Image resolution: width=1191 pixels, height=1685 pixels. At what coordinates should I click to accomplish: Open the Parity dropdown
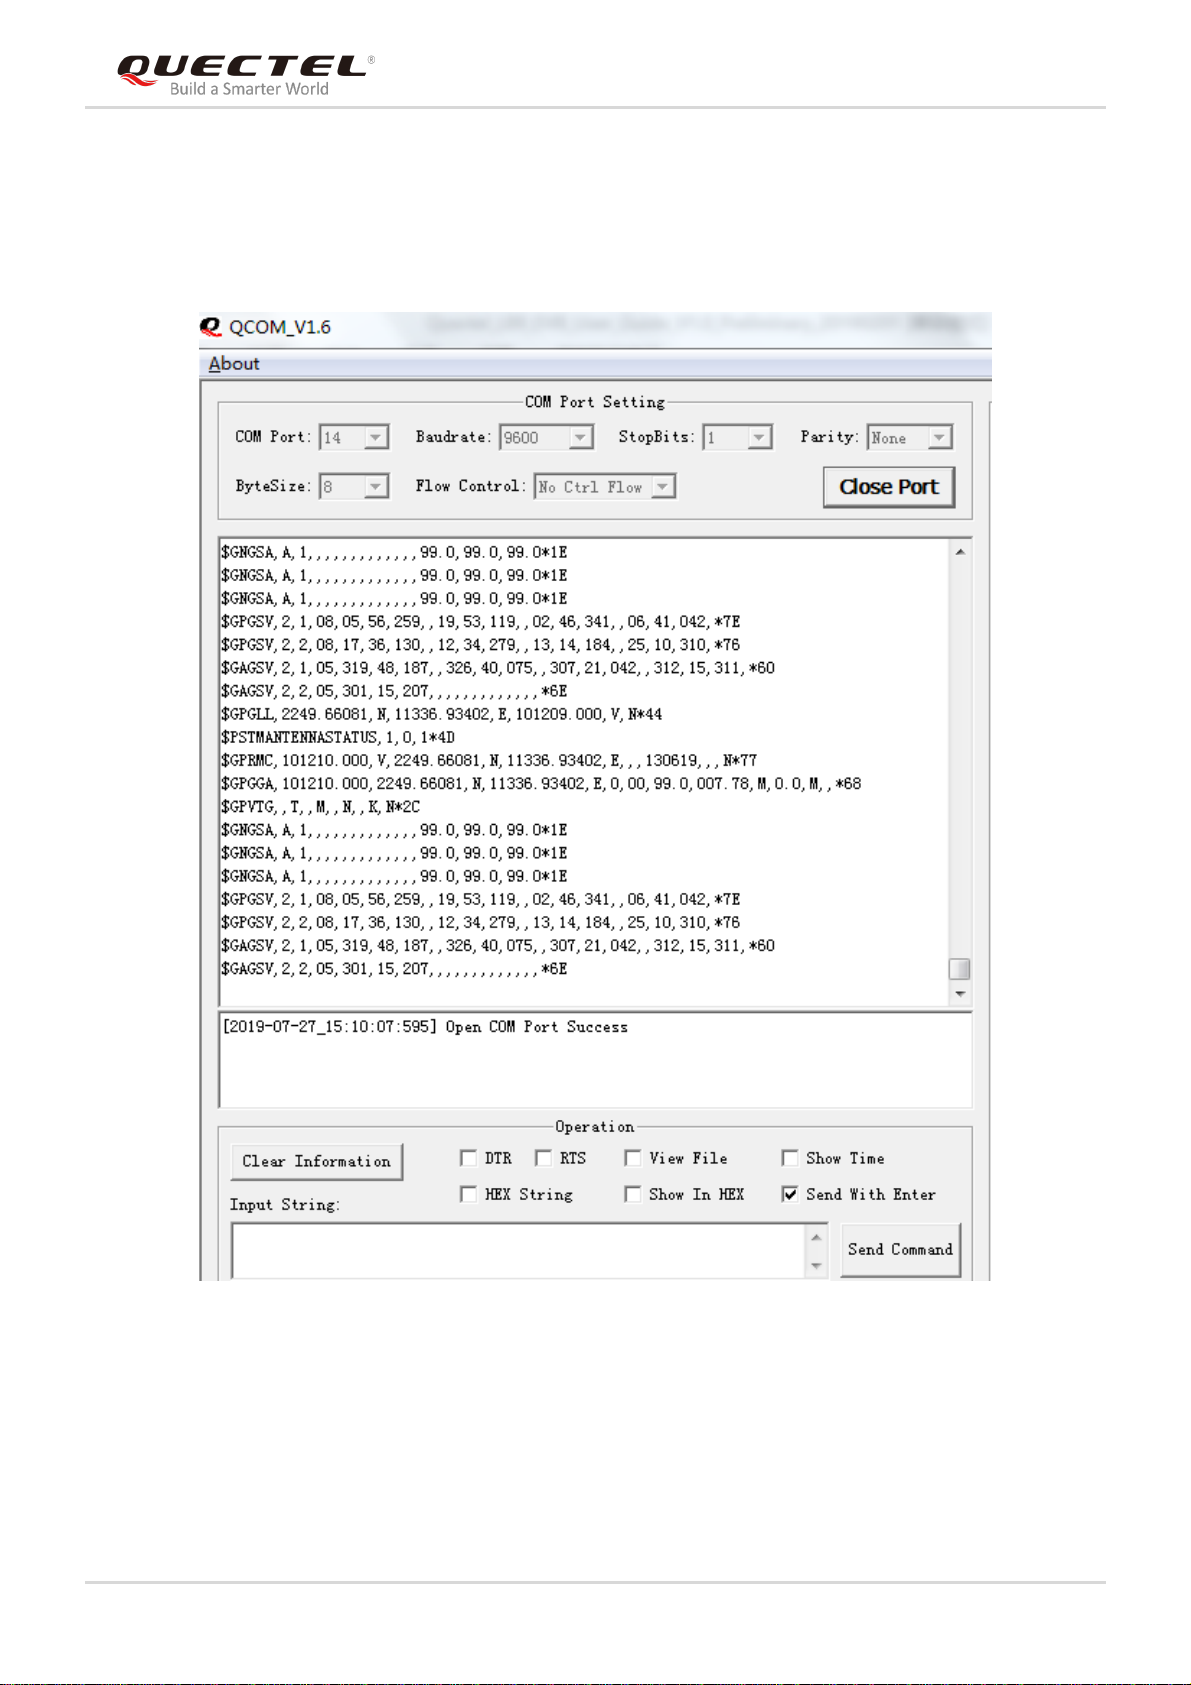[910, 437]
